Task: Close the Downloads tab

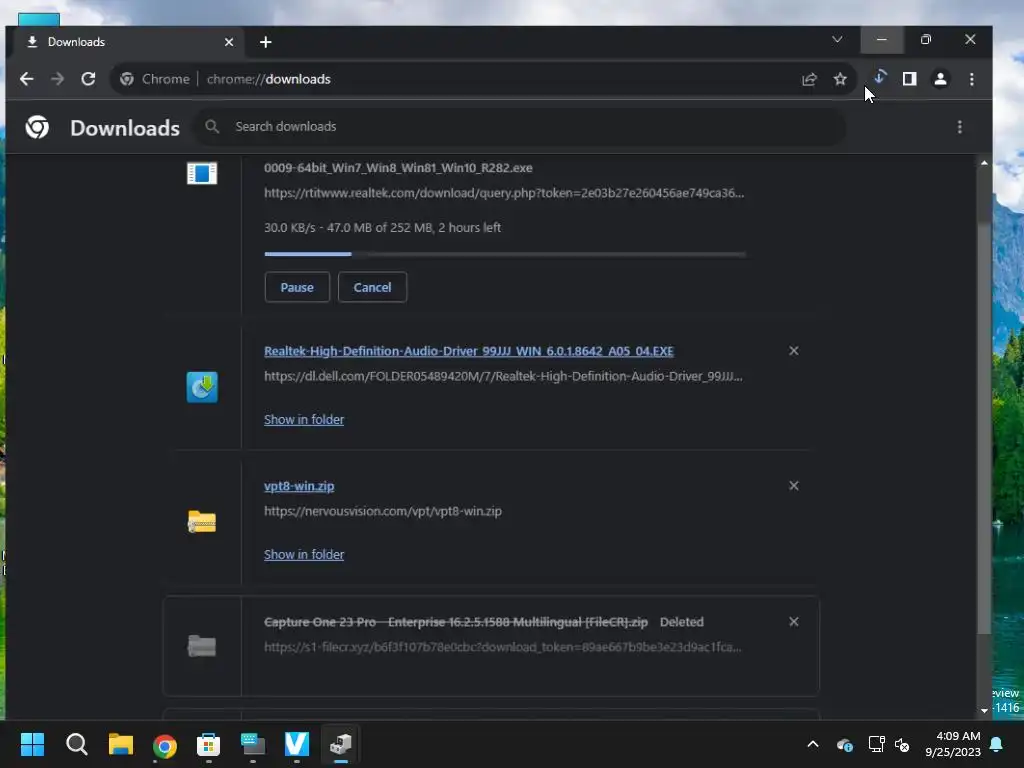Action: pyautogui.click(x=229, y=42)
